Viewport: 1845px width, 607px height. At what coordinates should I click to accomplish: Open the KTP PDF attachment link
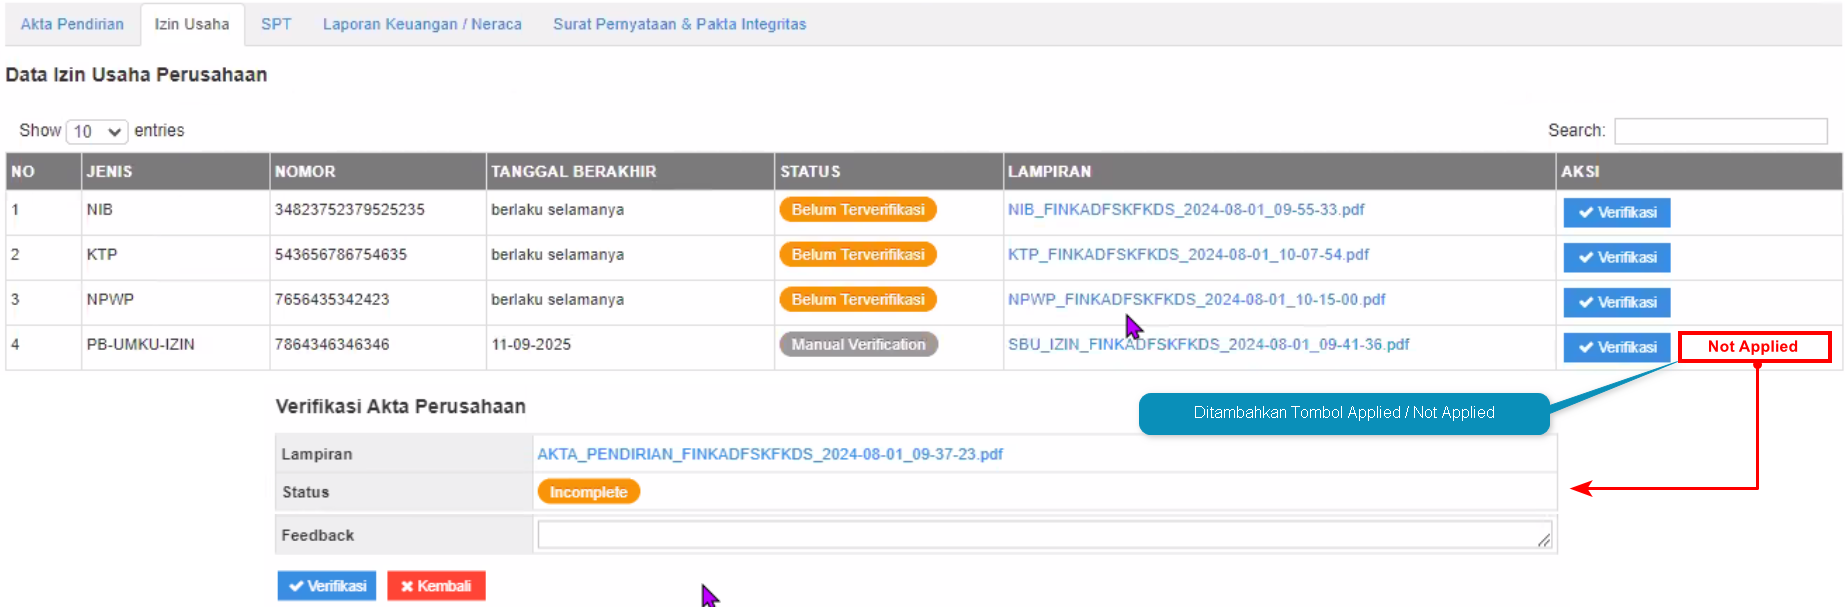point(1188,255)
